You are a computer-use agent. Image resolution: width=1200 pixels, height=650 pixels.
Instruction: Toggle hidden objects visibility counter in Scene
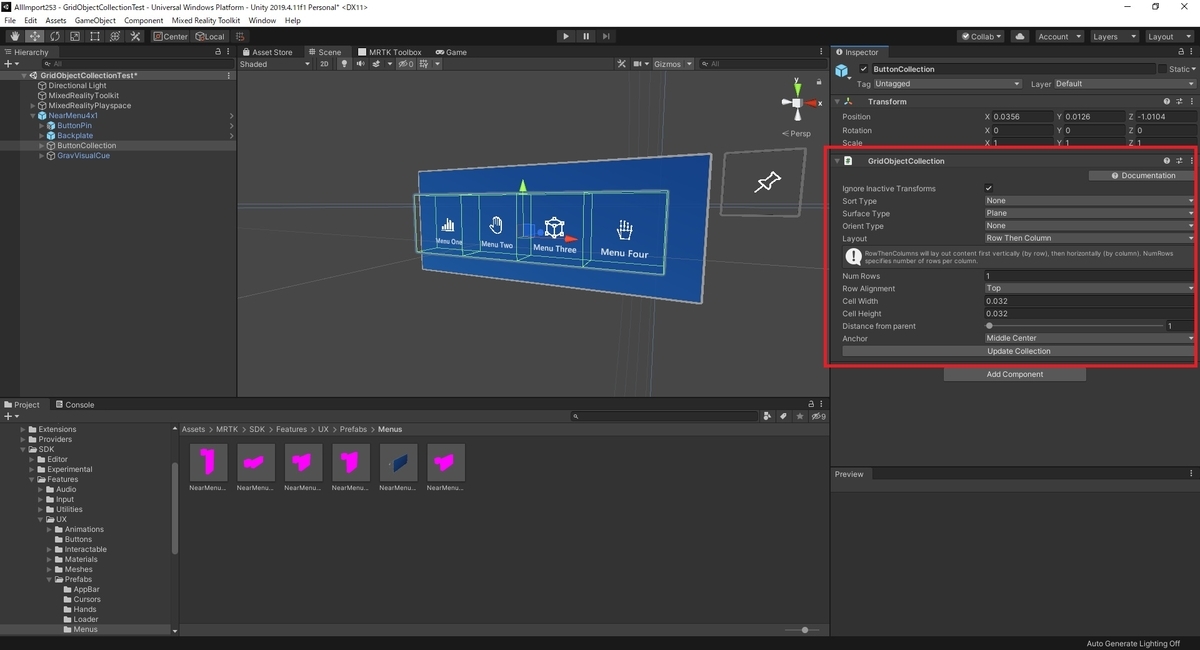point(405,64)
